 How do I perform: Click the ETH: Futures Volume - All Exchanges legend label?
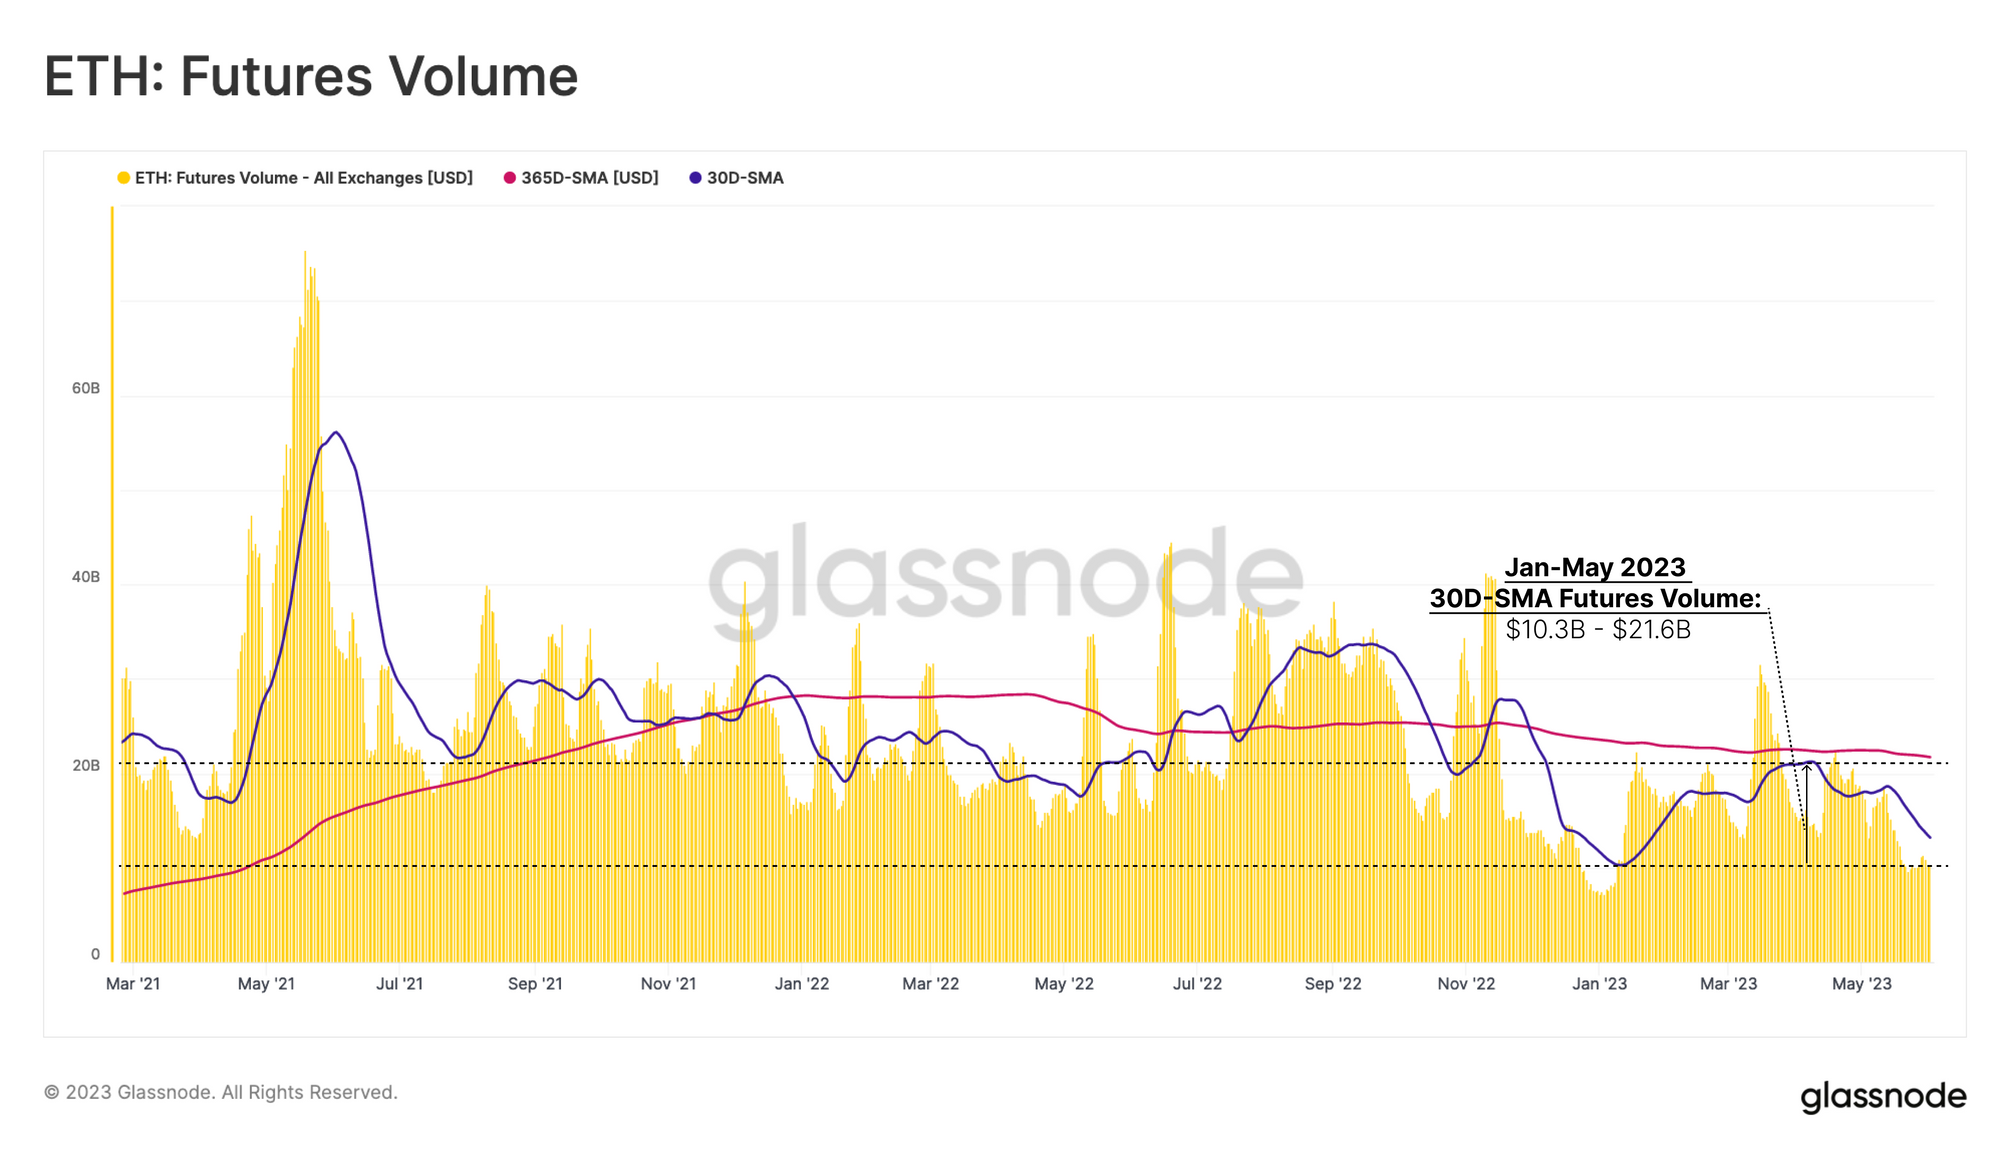(x=303, y=178)
